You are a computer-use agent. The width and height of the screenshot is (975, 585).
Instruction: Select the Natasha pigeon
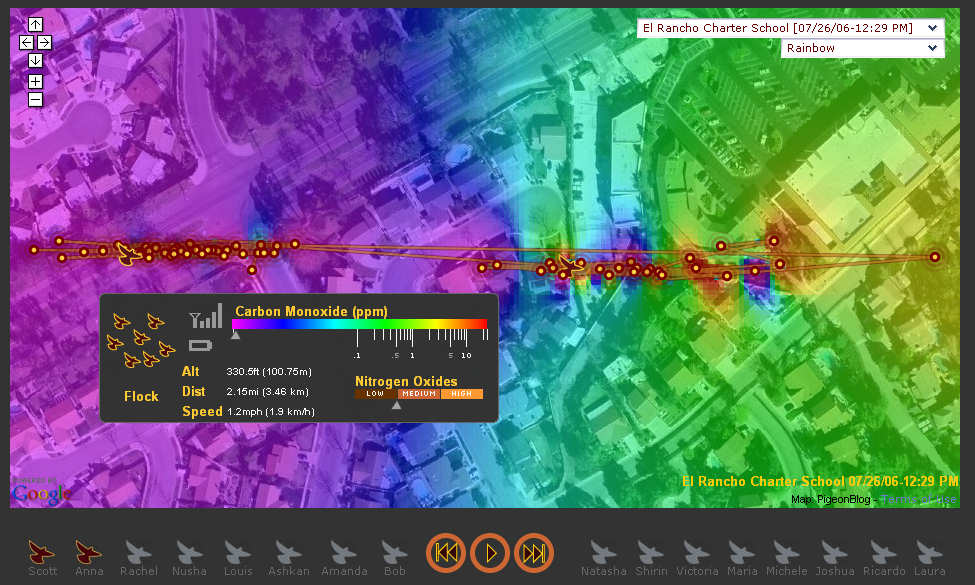(603, 552)
